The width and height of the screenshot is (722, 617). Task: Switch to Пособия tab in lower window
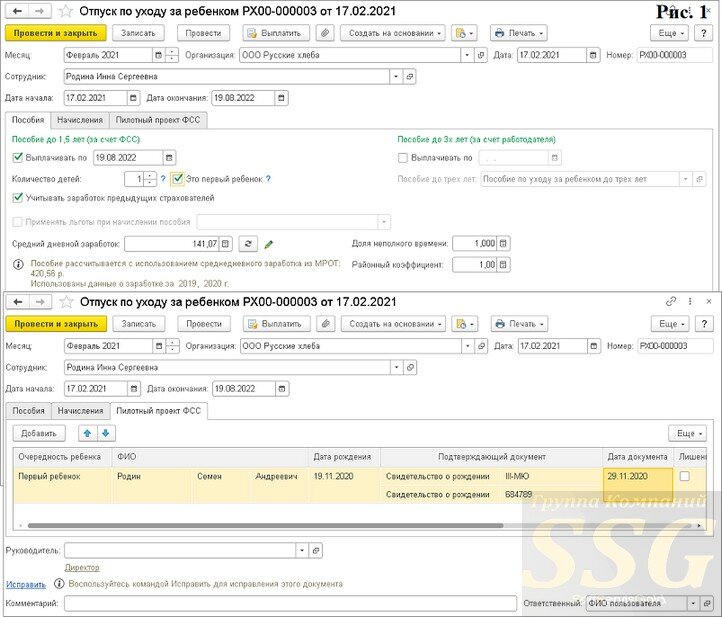pos(29,410)
